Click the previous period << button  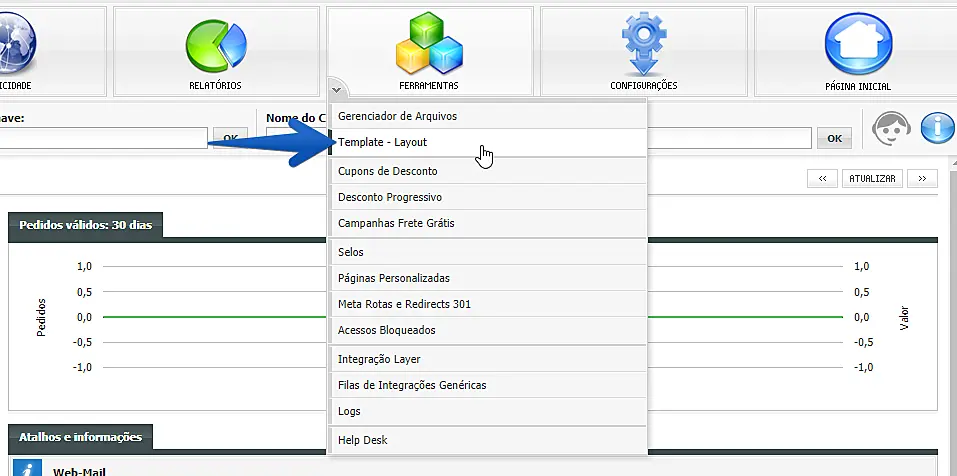821,178
